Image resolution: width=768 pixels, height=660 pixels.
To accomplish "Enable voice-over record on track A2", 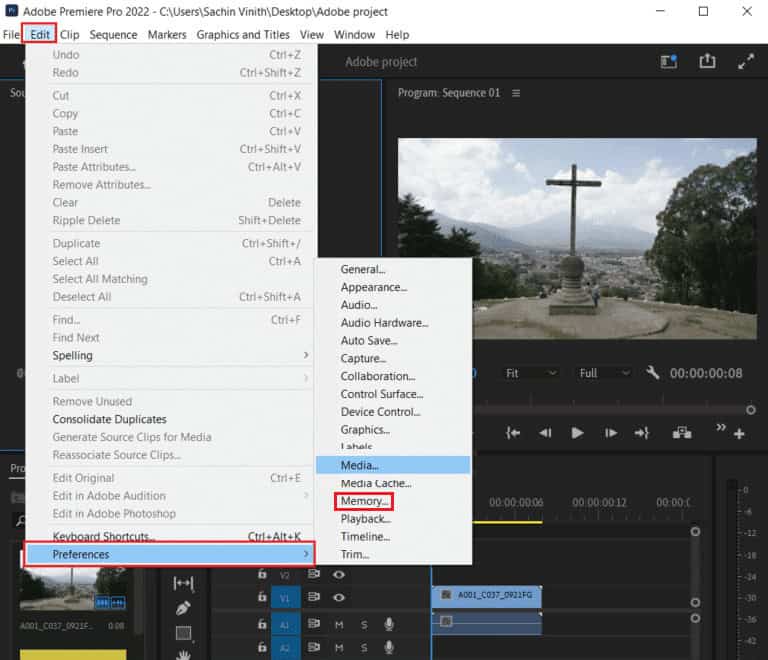I will [x=389, y=647].
